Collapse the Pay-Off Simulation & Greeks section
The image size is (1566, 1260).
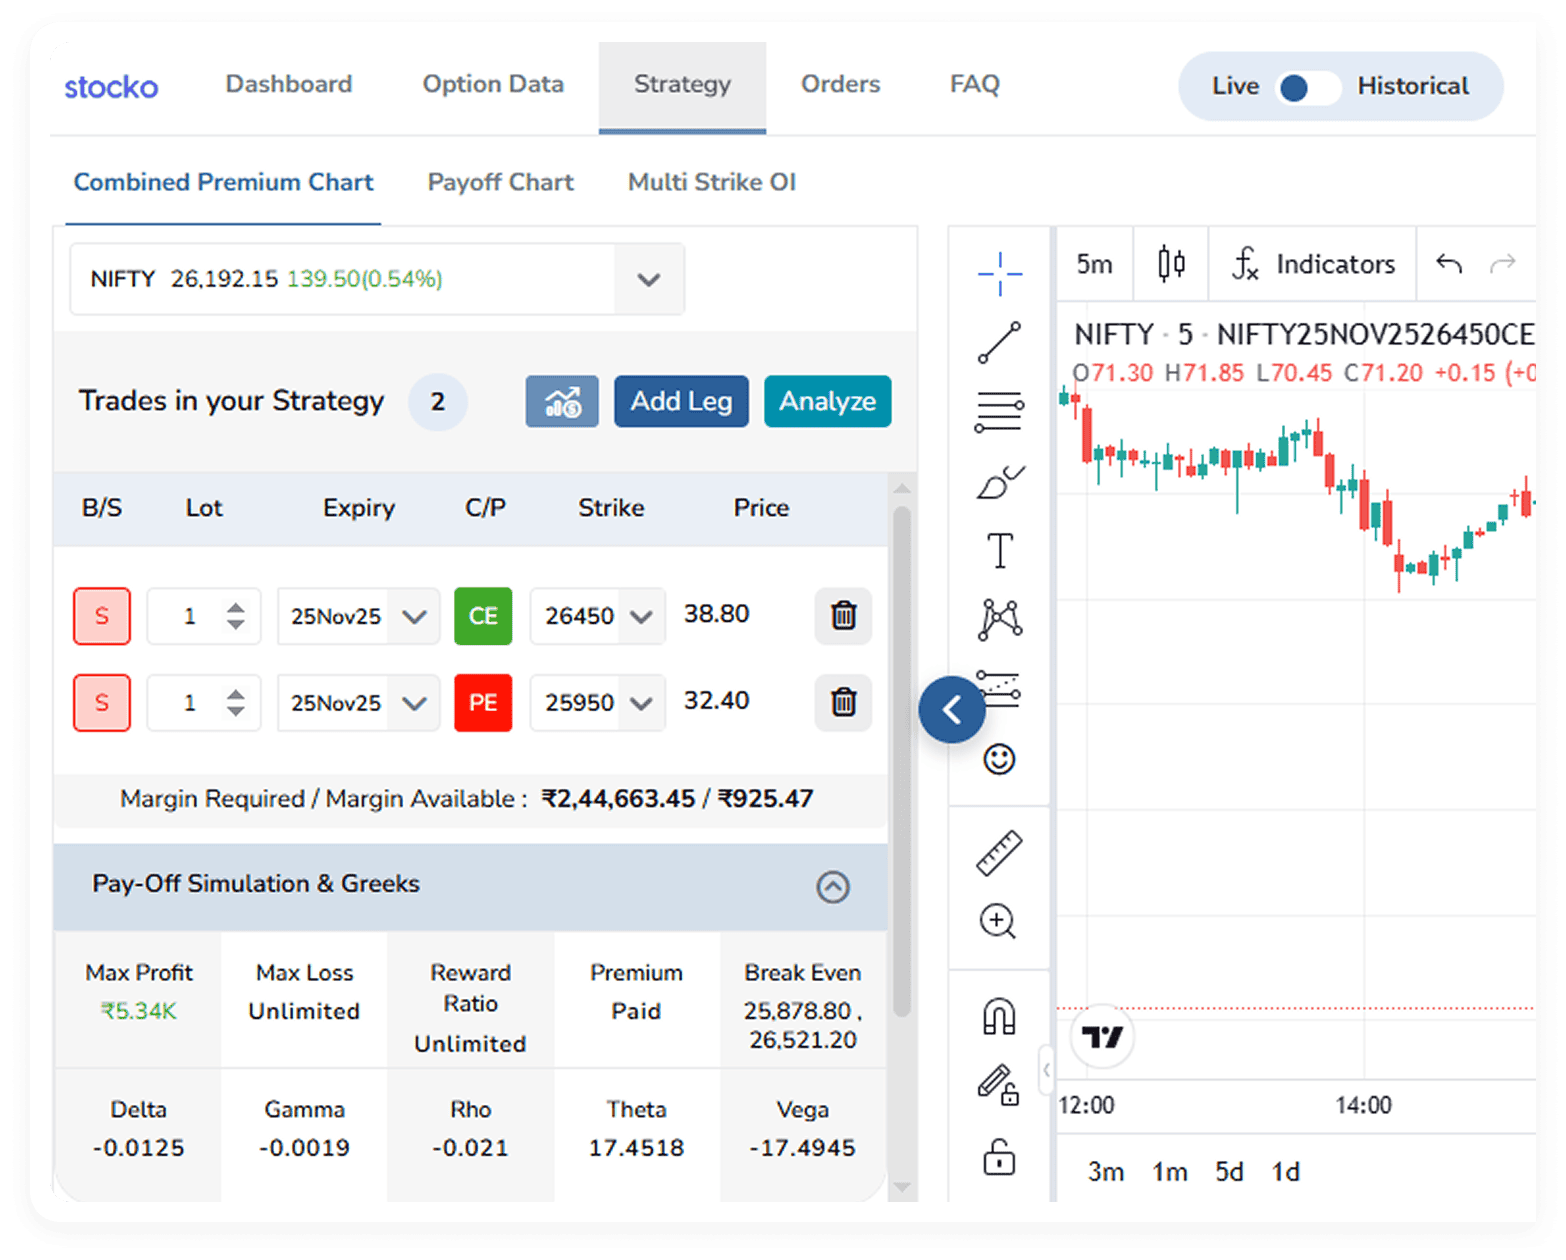(x=832, y=886)
